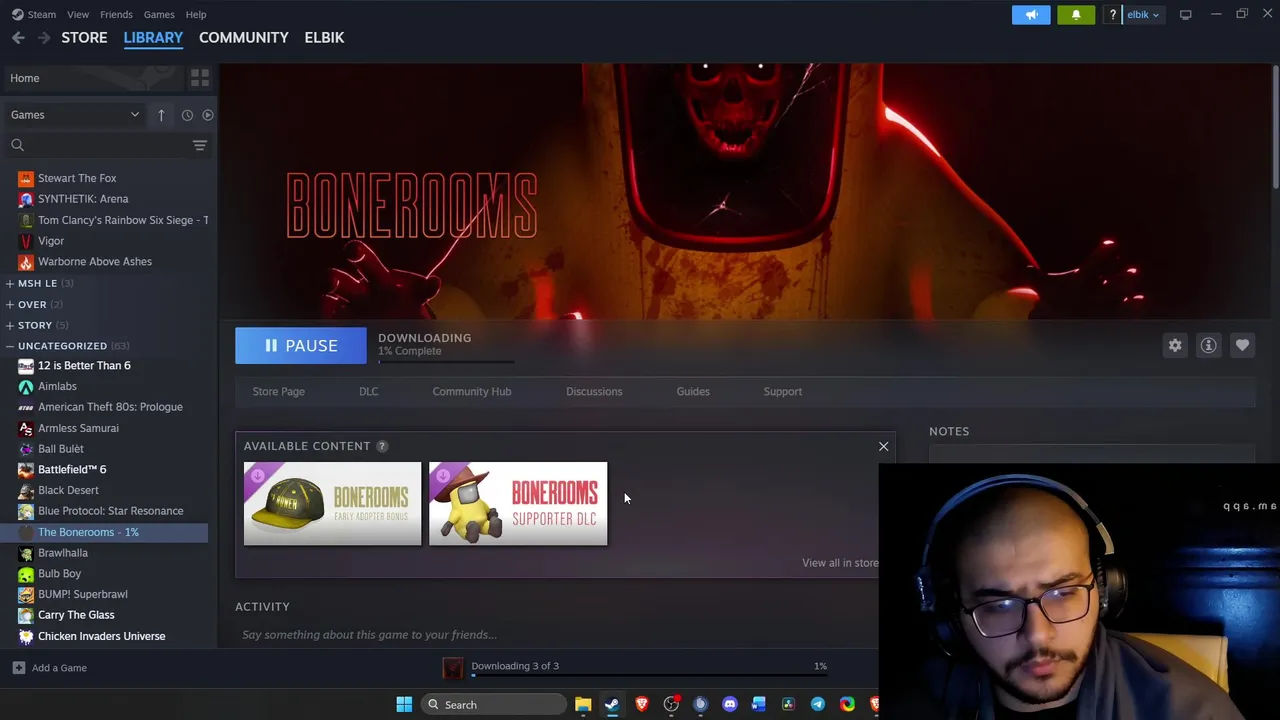Select Chicken Invaders Universe
The height and width of the screenshot is (720, 1280).
point(102,636)
